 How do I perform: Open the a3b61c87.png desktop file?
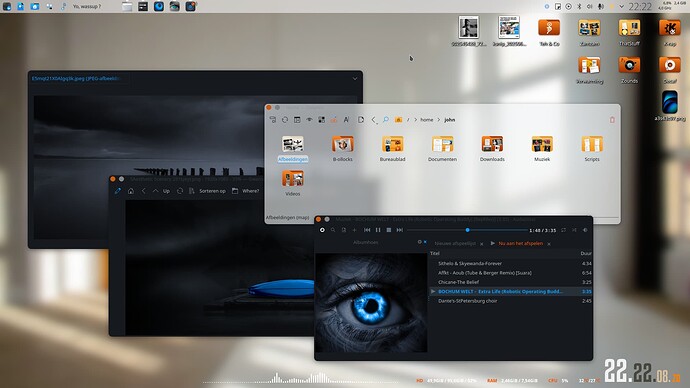pyautogui.click(x=669, y=106)
